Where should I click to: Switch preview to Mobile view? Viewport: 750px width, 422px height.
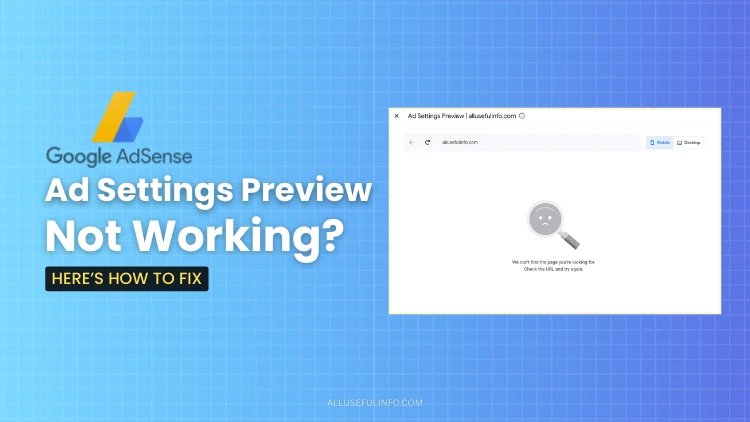coord(660,143)
